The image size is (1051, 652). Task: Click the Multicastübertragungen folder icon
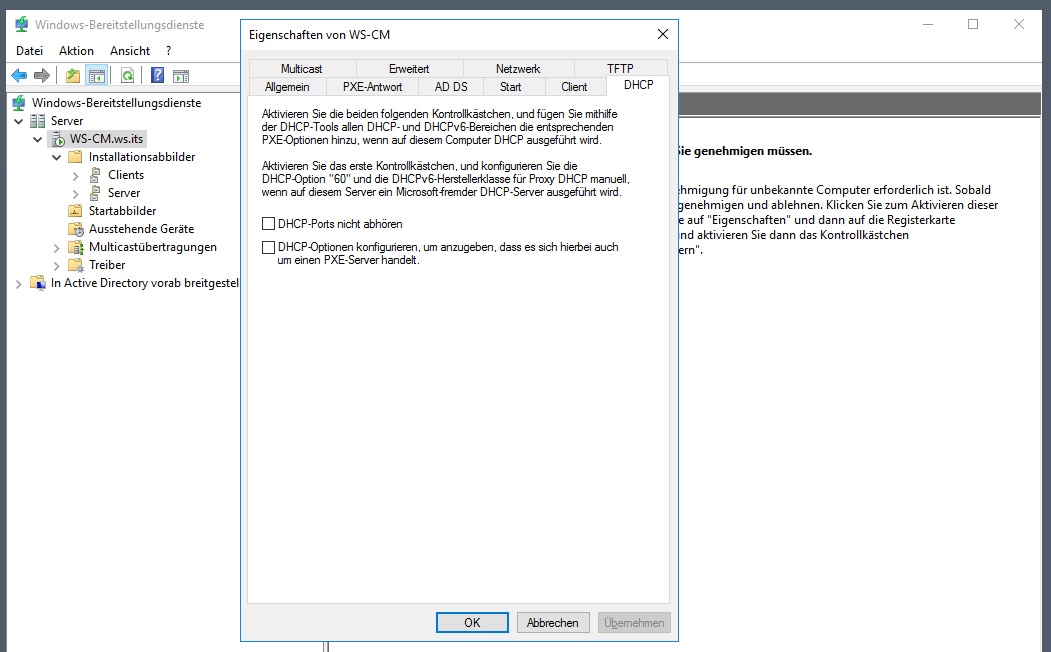(76, 247)
